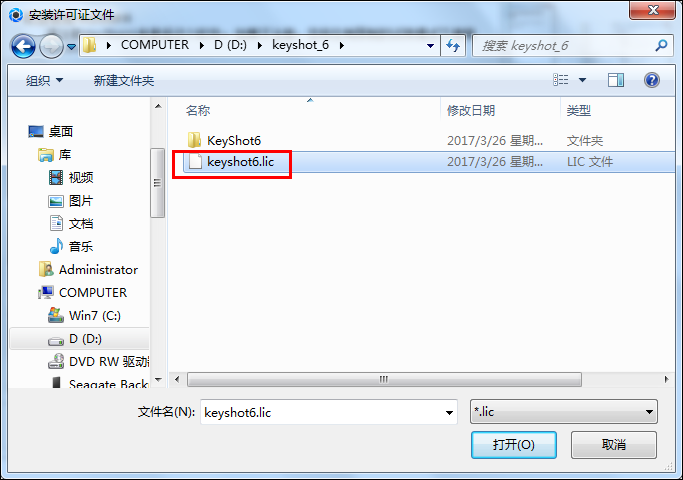Expand the file name history dropdown
The width and height of the screenshot is (683, 480).
coord(449,412)
